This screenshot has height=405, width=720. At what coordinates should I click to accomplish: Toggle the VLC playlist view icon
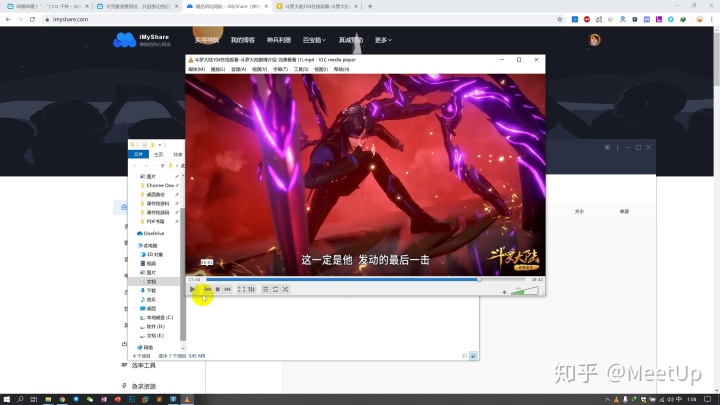pos(265,289)
